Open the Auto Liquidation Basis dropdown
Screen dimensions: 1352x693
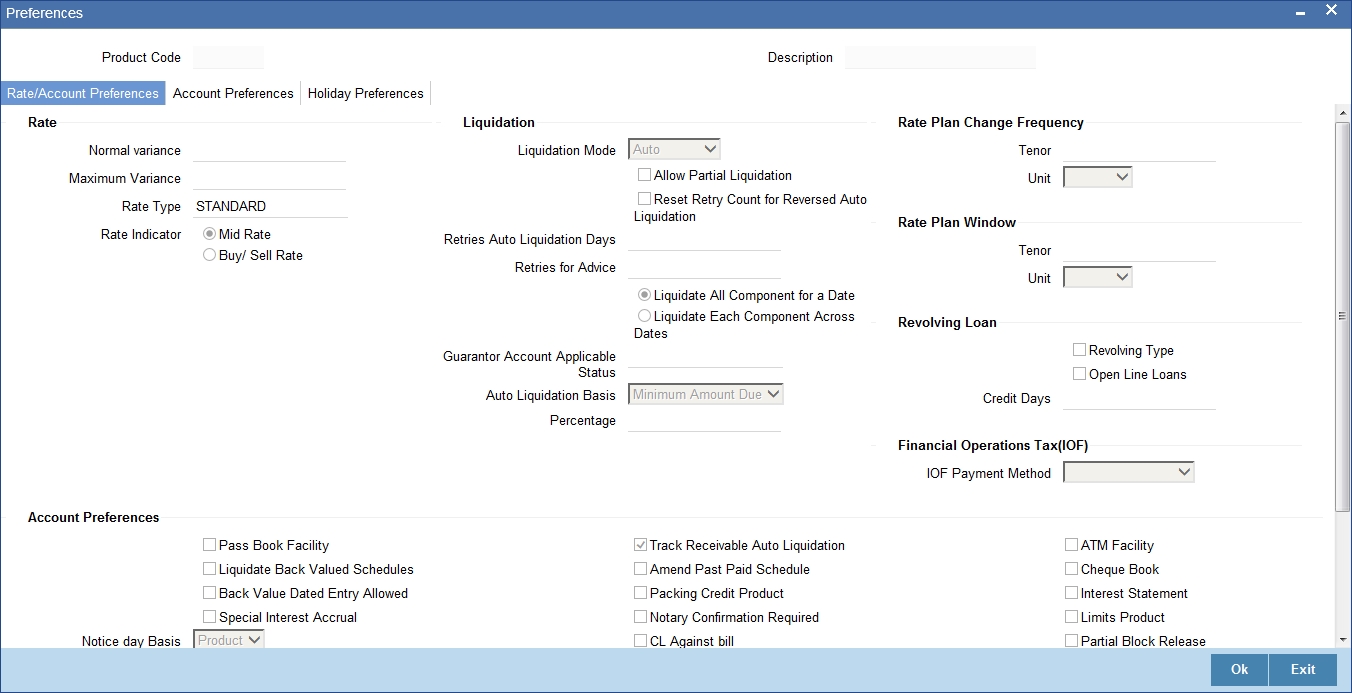tap(705, 394)
